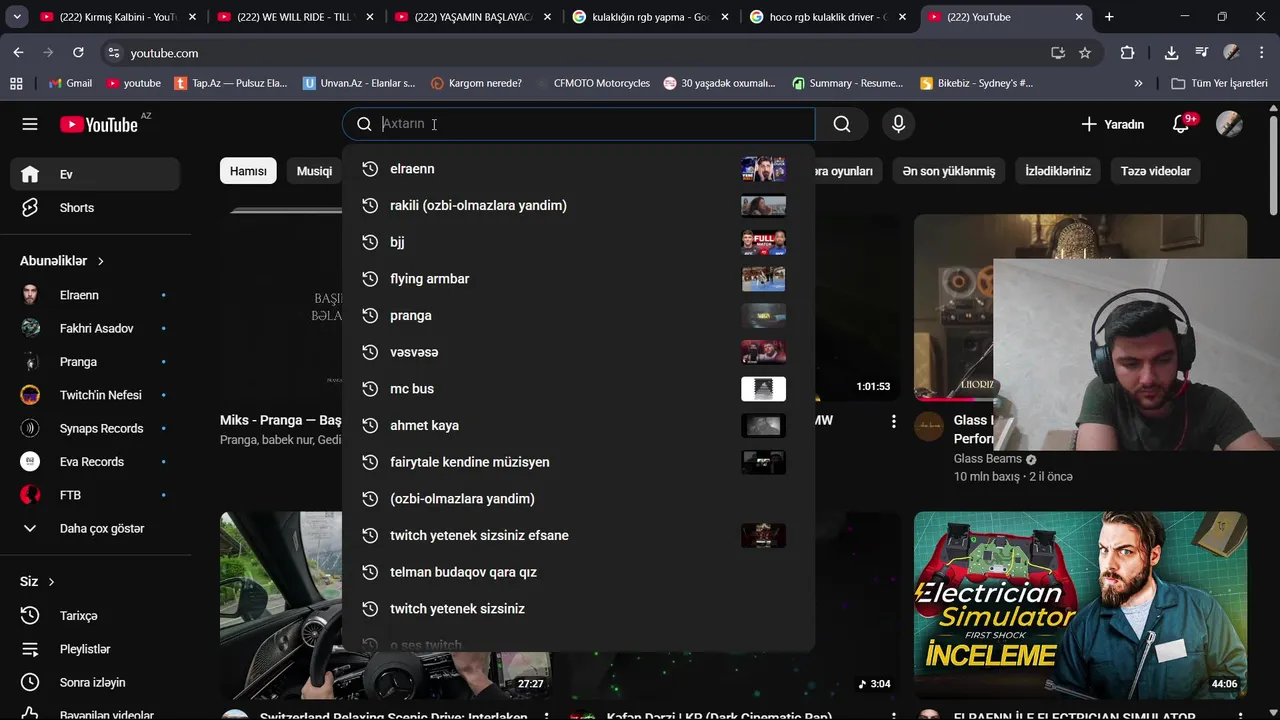Viewport: 1280px width, 720px height.
Task: Open the account avatar menu
Action: [1229, 124]
